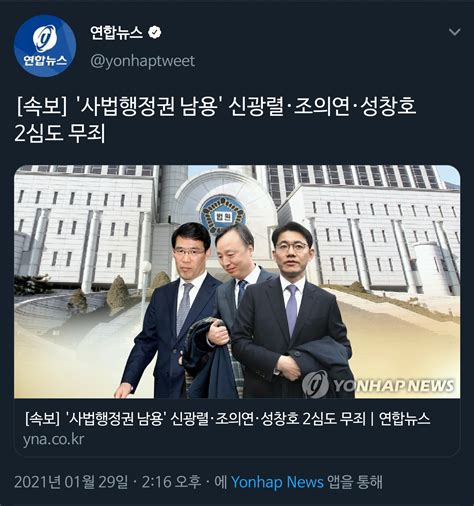
Task: Open the article card title ending '| 연합뉴스'
Action: (x=227, y=418)
